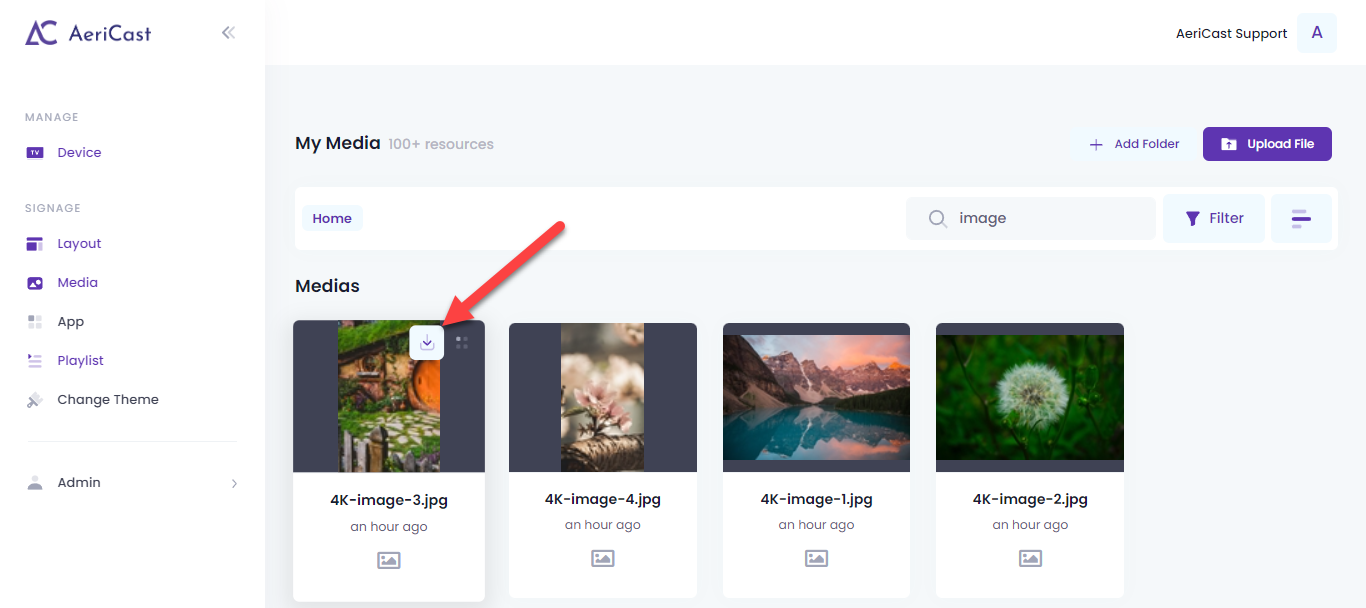Open the Admin menu item

[x=79, y=483]
